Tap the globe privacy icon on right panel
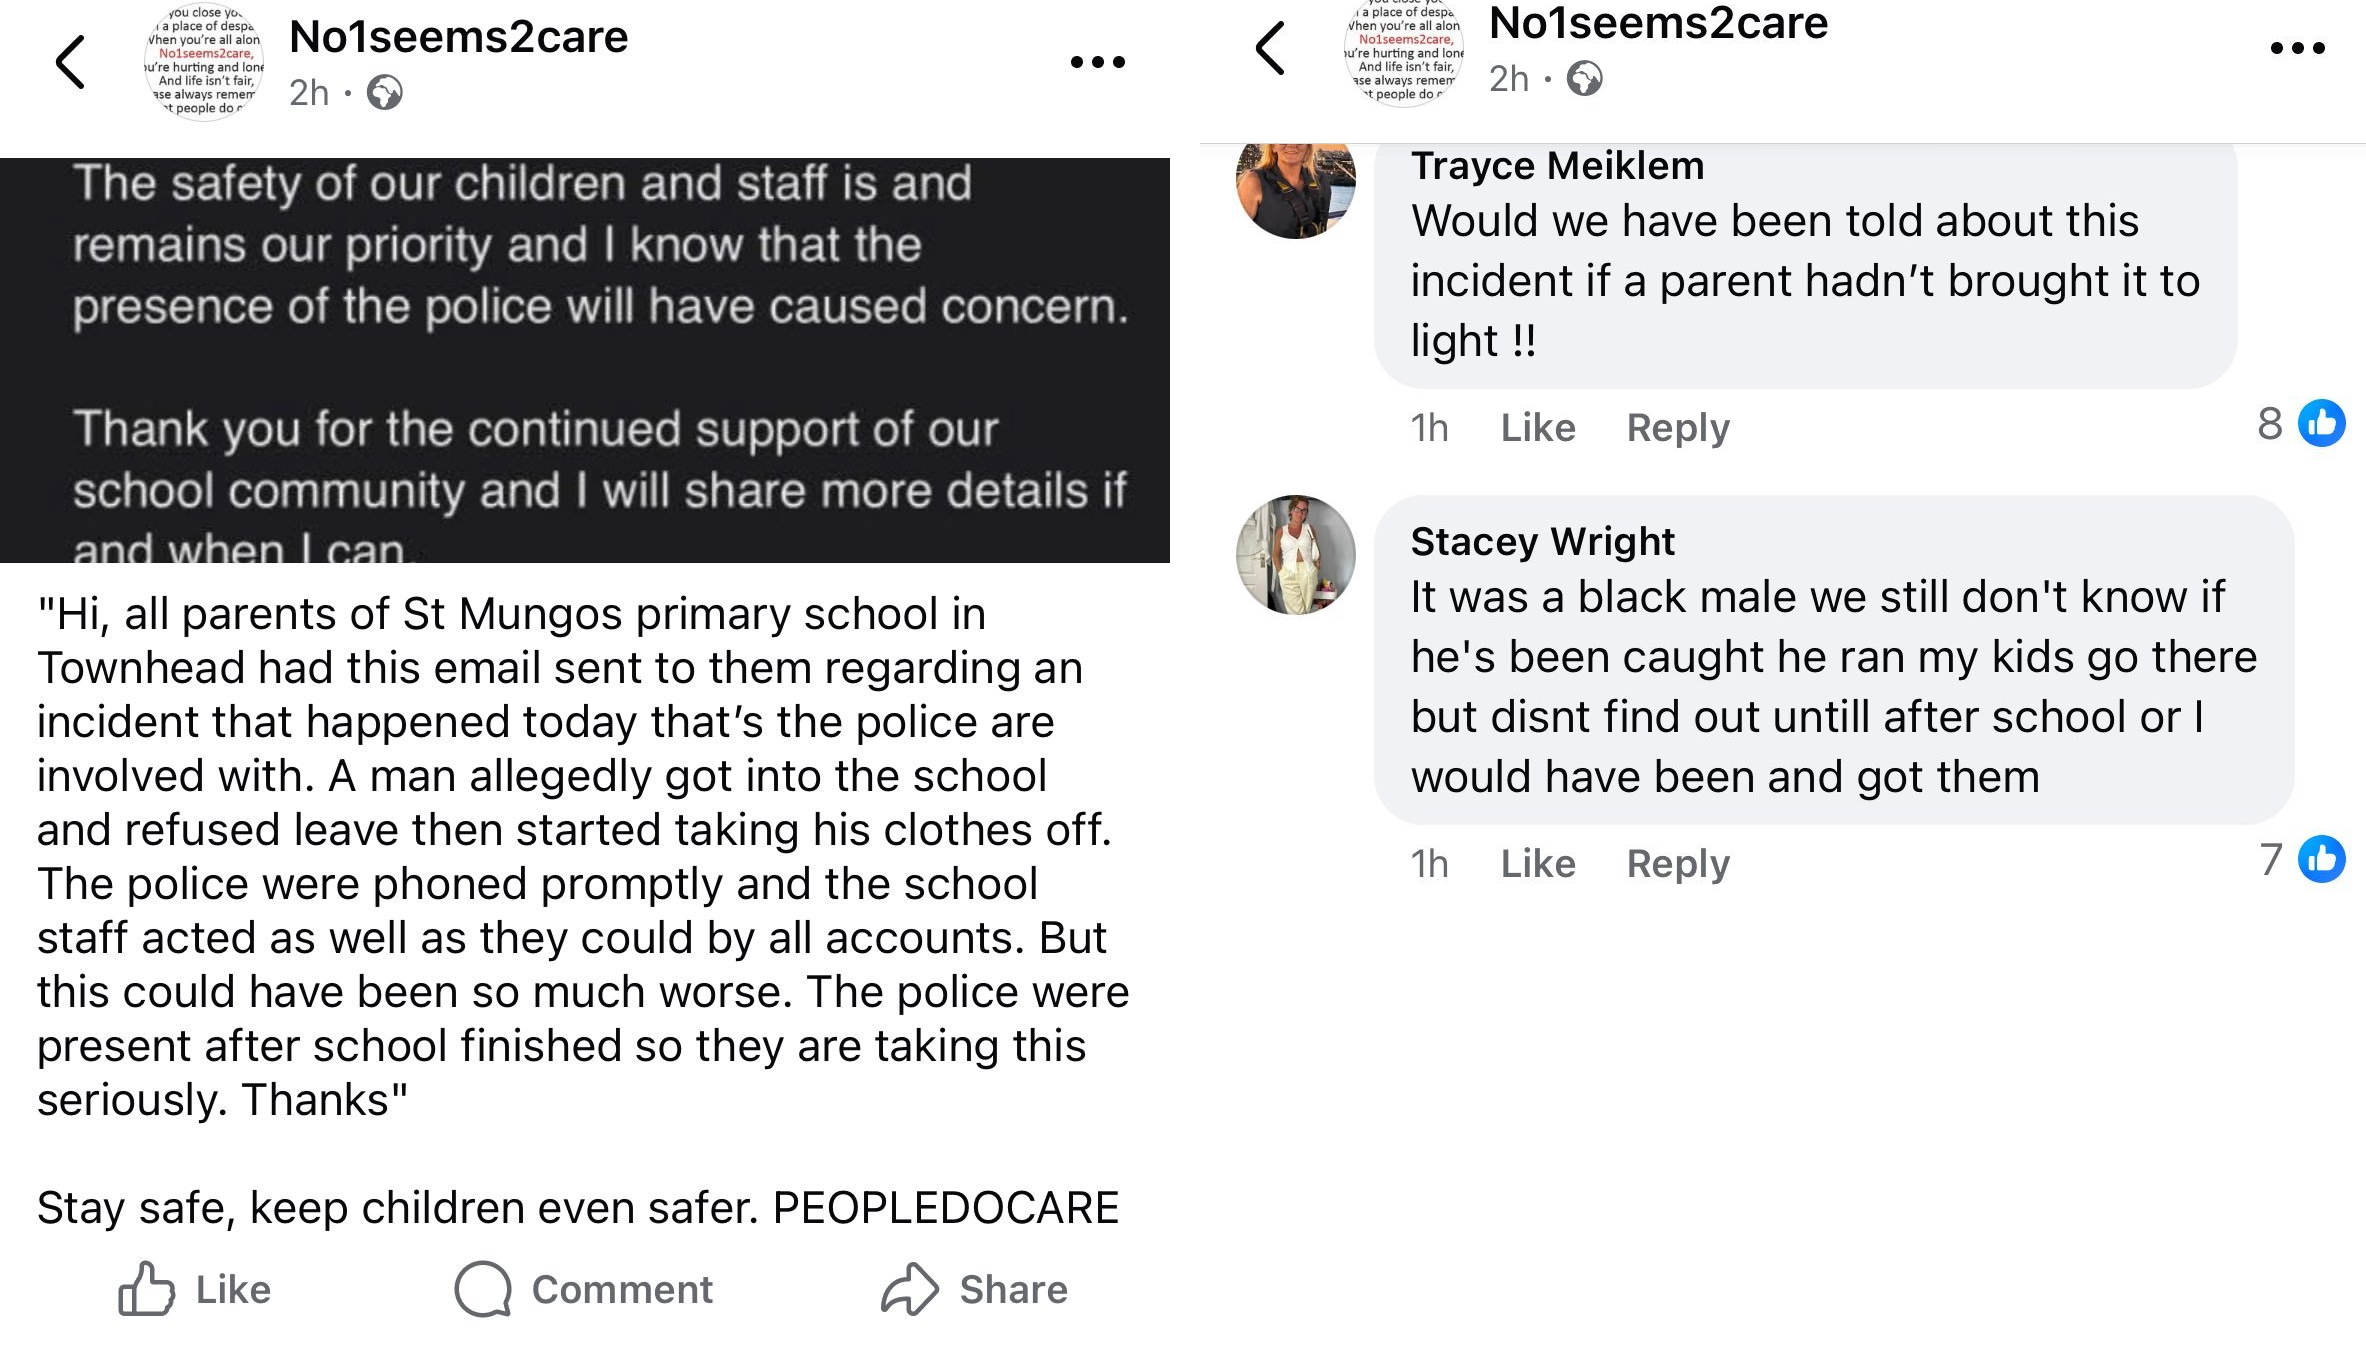 1584,78
